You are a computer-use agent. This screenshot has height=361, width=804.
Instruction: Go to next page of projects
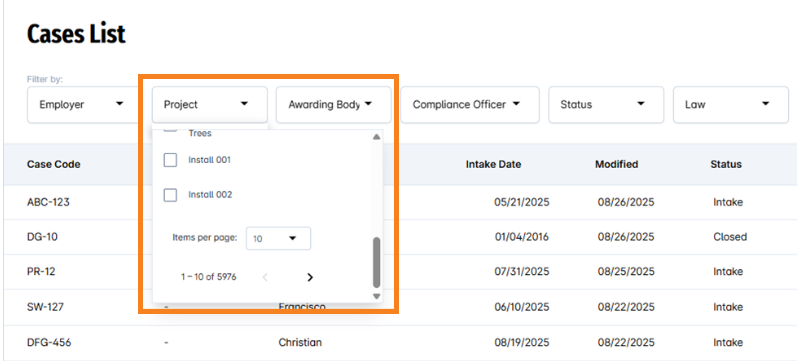coord(310,277)
